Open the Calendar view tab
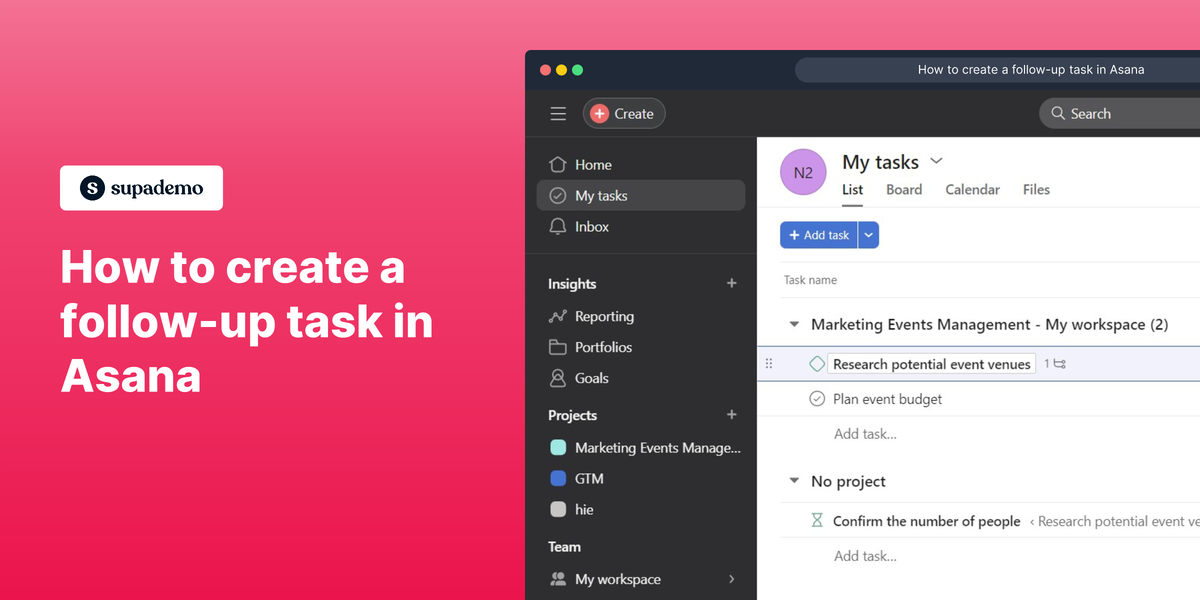Image resolution: width=1200 pixels, height=600 pixels. (x=971, y=189)
